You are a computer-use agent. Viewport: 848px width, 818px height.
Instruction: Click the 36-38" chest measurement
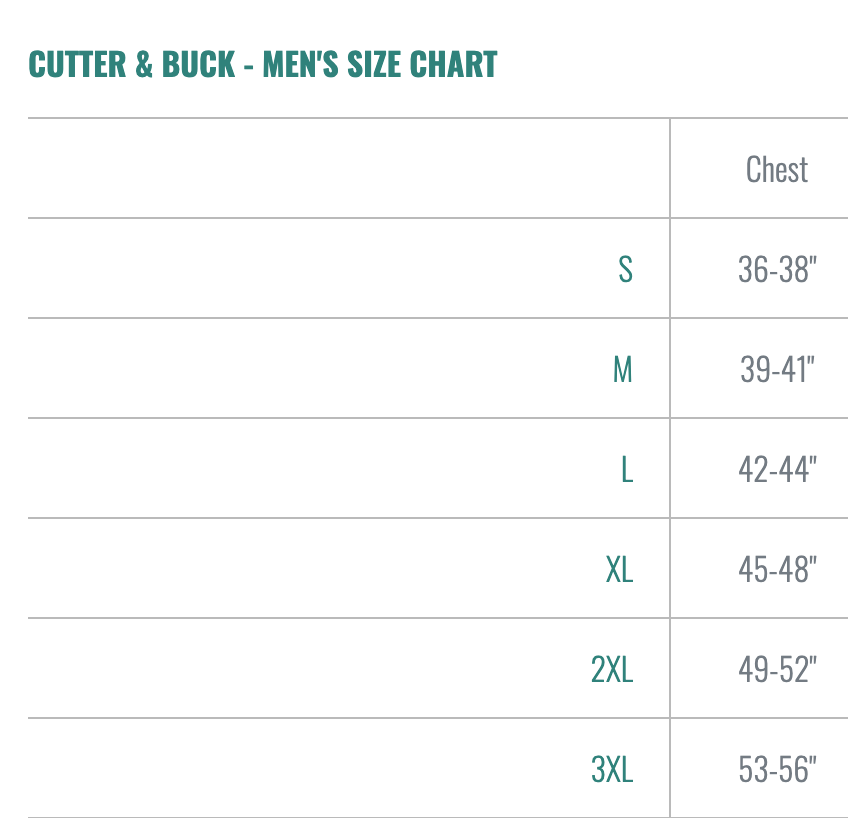coord(777,269)
